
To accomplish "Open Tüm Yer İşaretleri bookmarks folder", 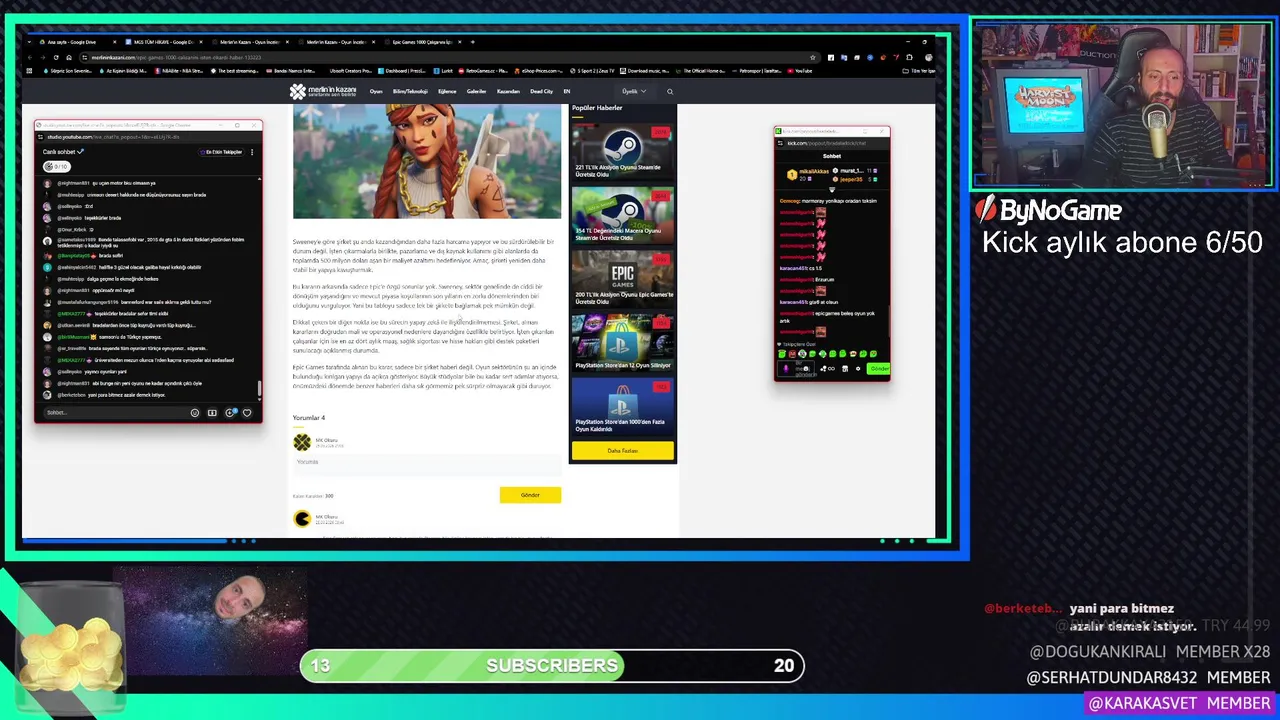I will point(920,71).
